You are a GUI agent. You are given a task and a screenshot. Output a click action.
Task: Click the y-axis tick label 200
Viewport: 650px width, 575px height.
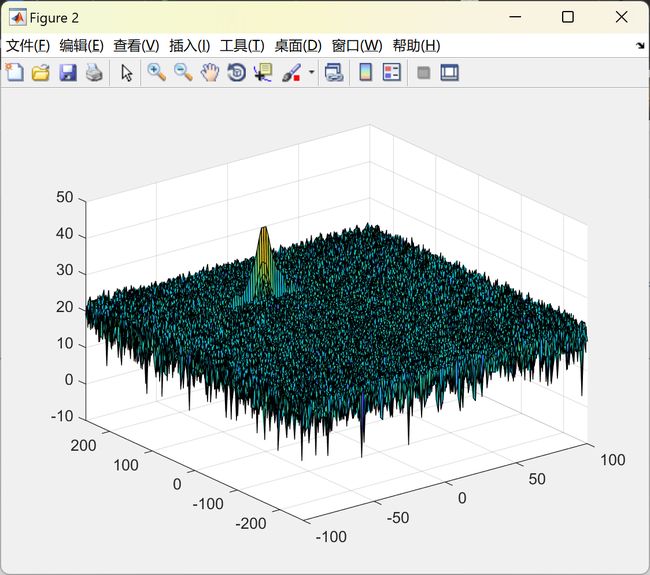[83, 446]
